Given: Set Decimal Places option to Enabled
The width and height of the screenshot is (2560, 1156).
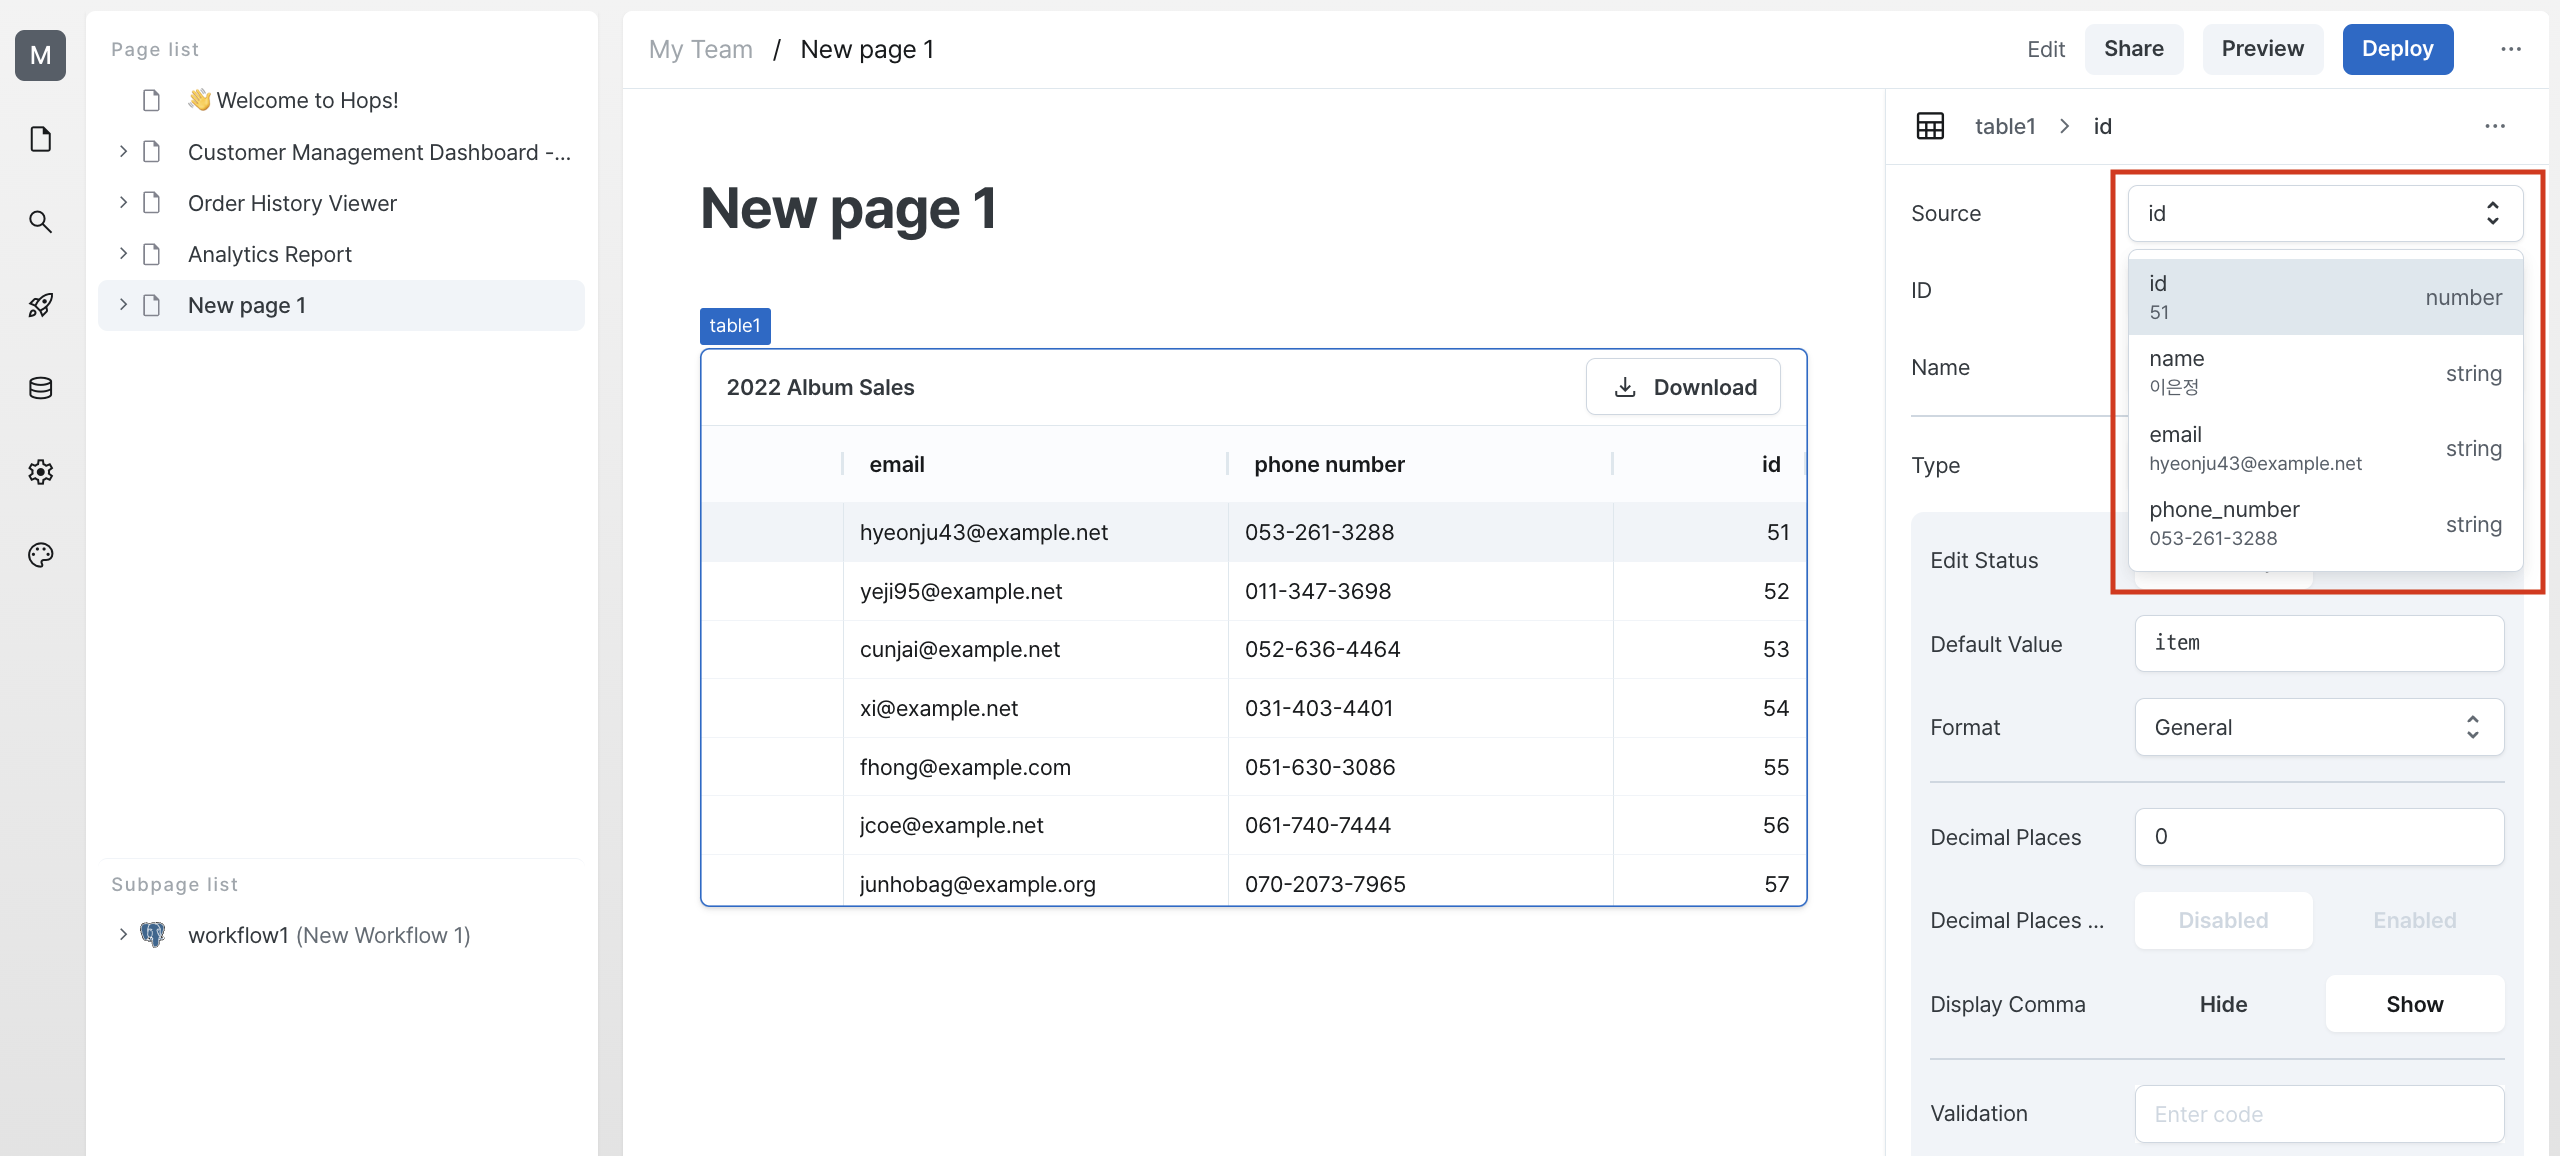Looking at the screenshot, I should [2414, 920].
